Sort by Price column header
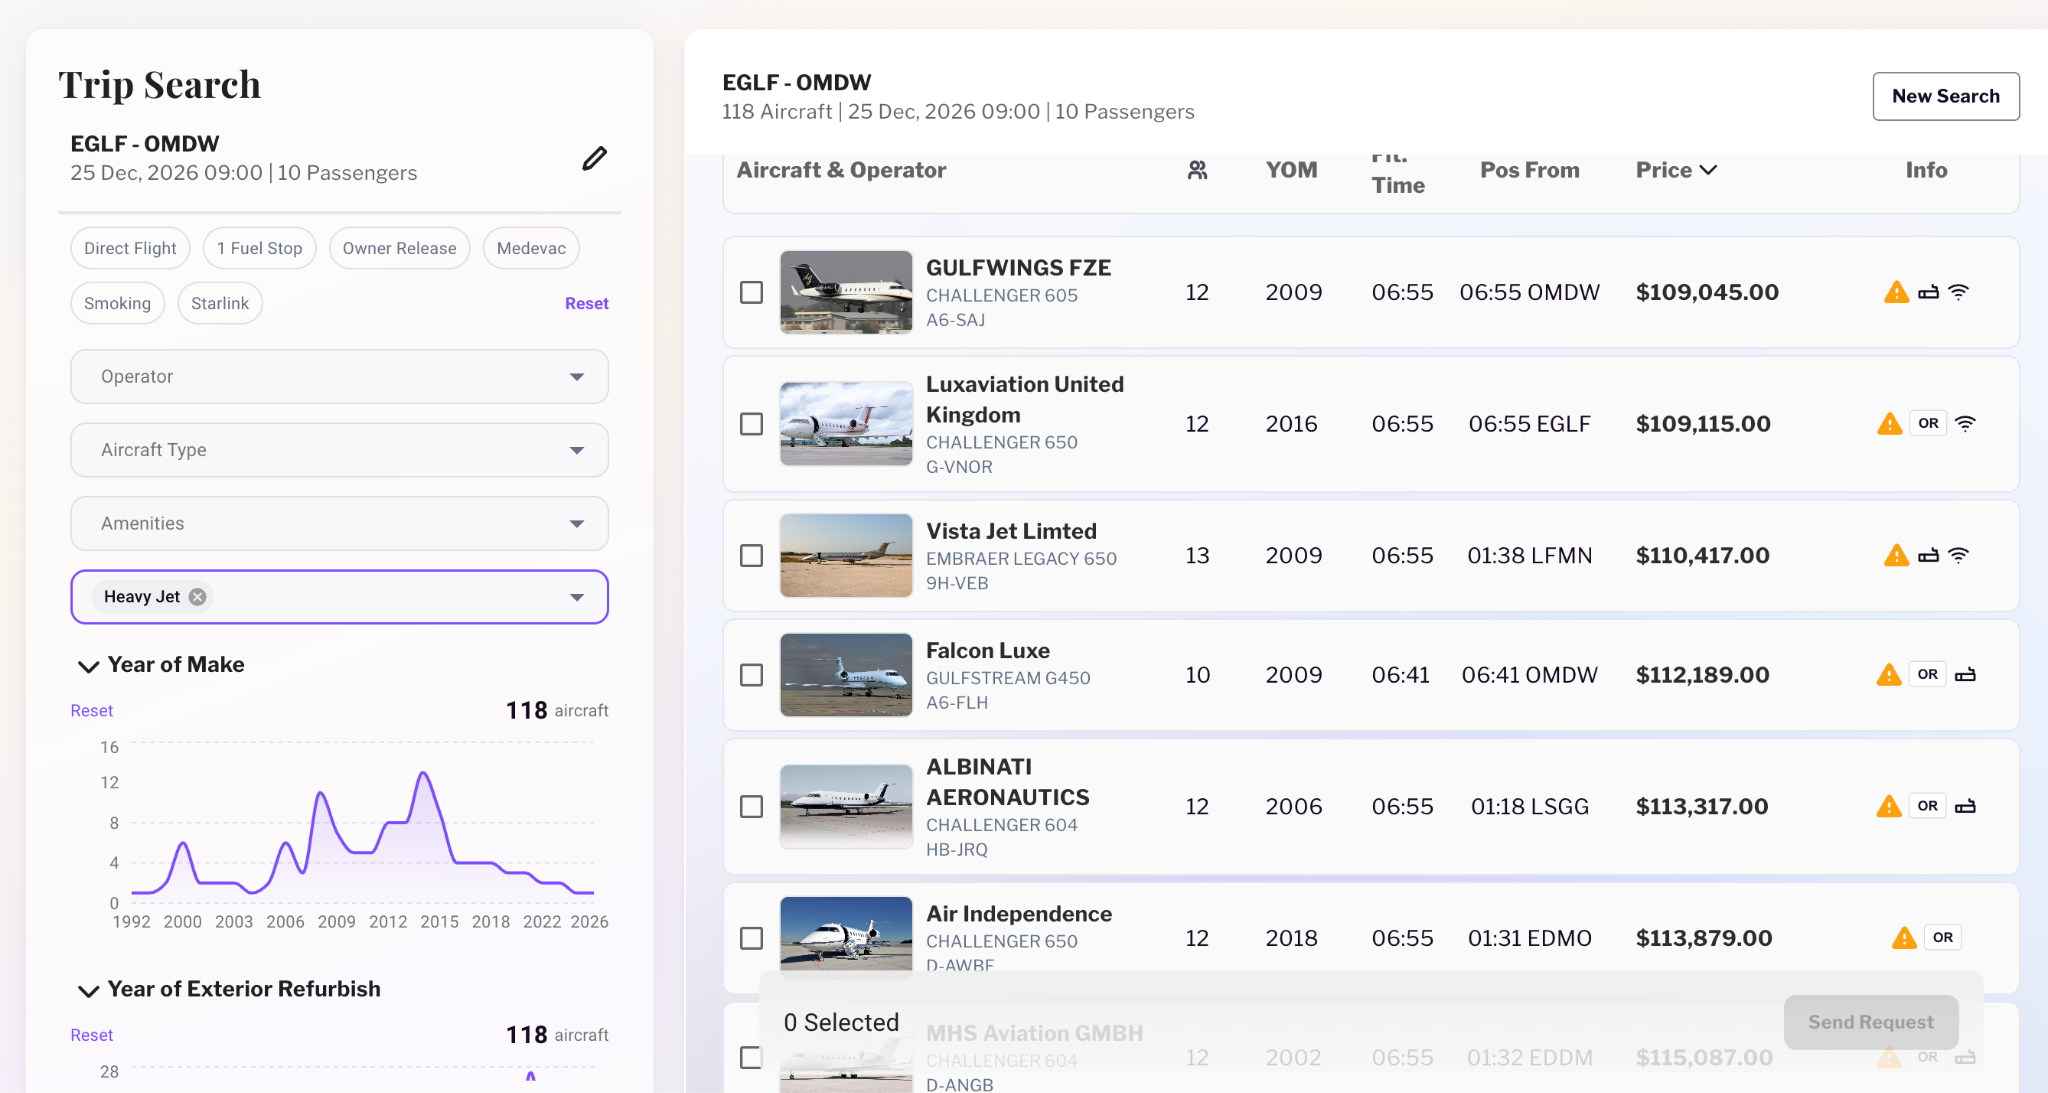The image size is (2048, 1093). [x=1676, y=170]
